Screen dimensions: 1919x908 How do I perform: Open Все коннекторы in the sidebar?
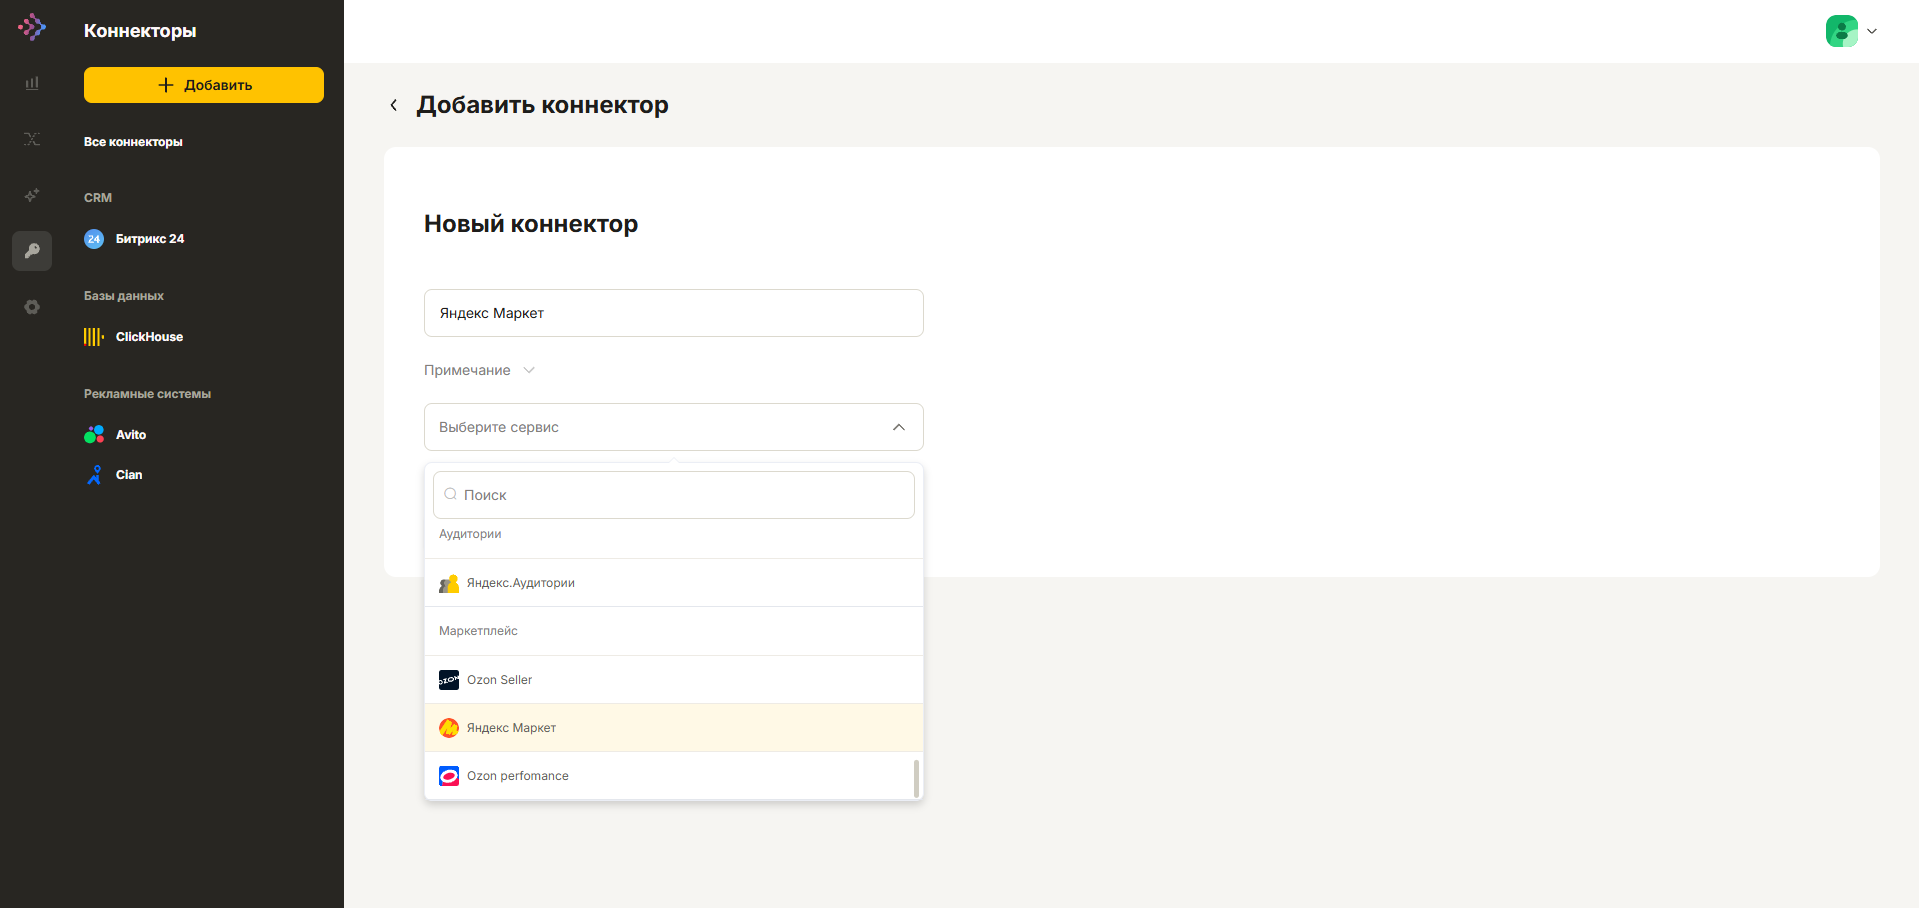[x=133, y=142]
